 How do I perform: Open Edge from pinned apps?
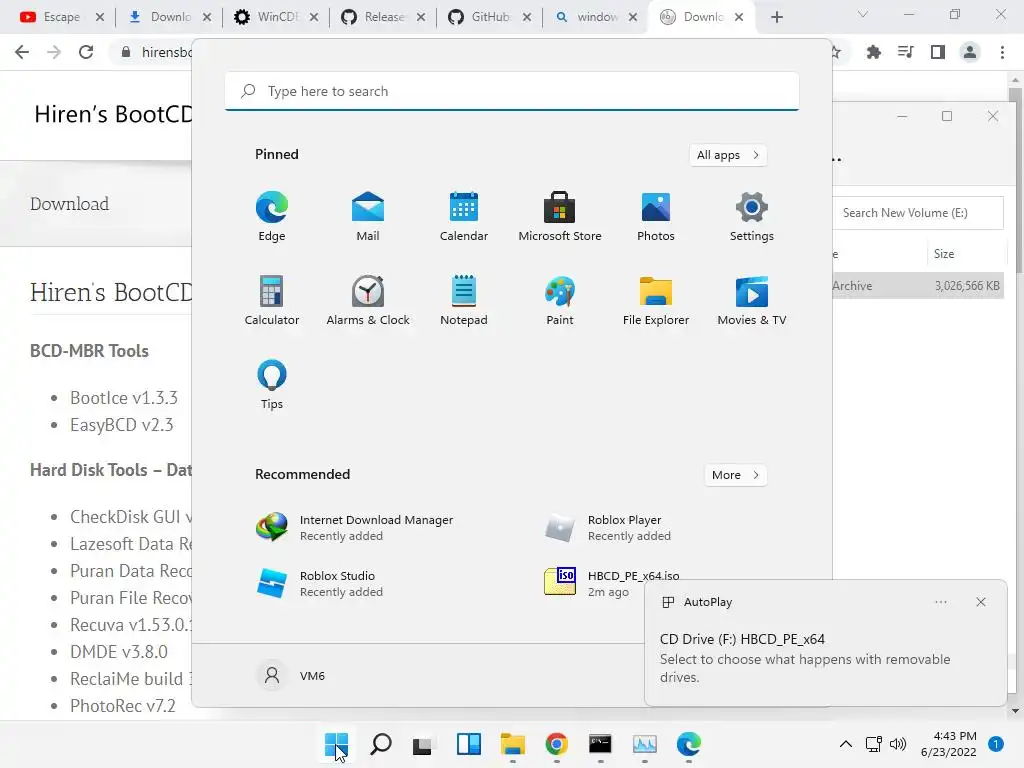click(x=272, y=217)
